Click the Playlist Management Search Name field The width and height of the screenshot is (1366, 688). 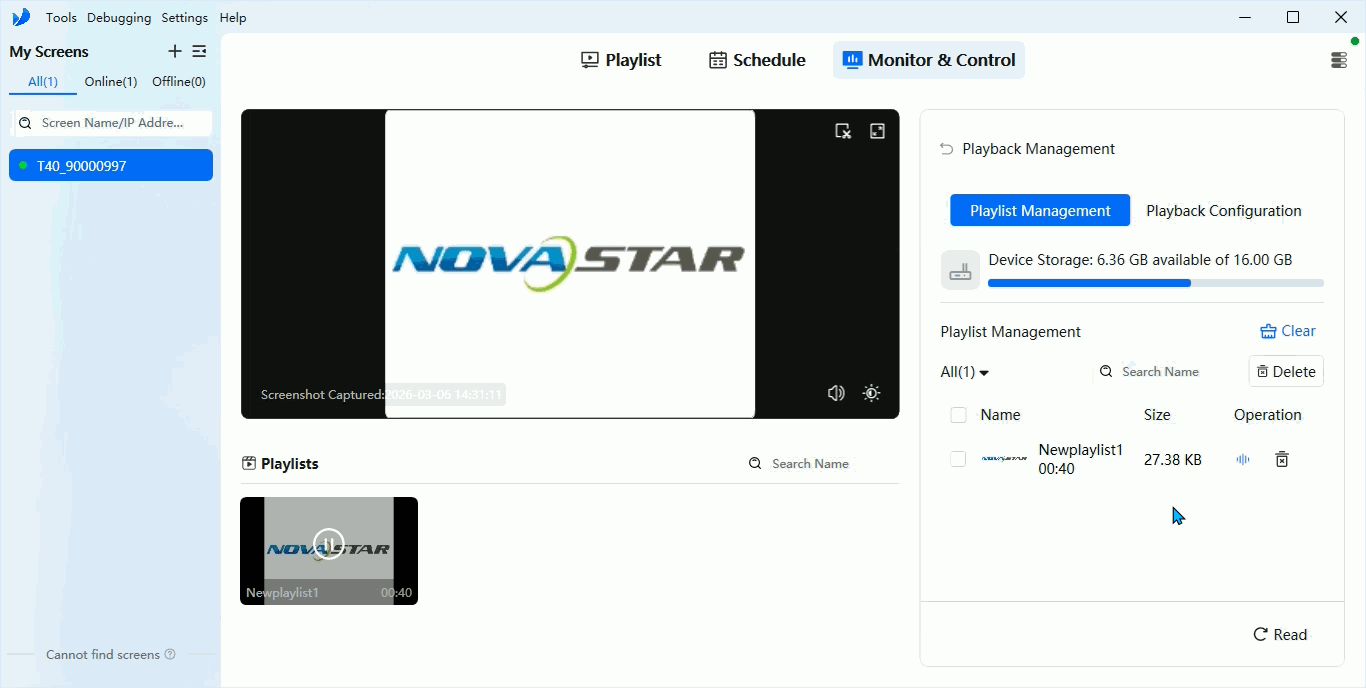pos(1166,372)
